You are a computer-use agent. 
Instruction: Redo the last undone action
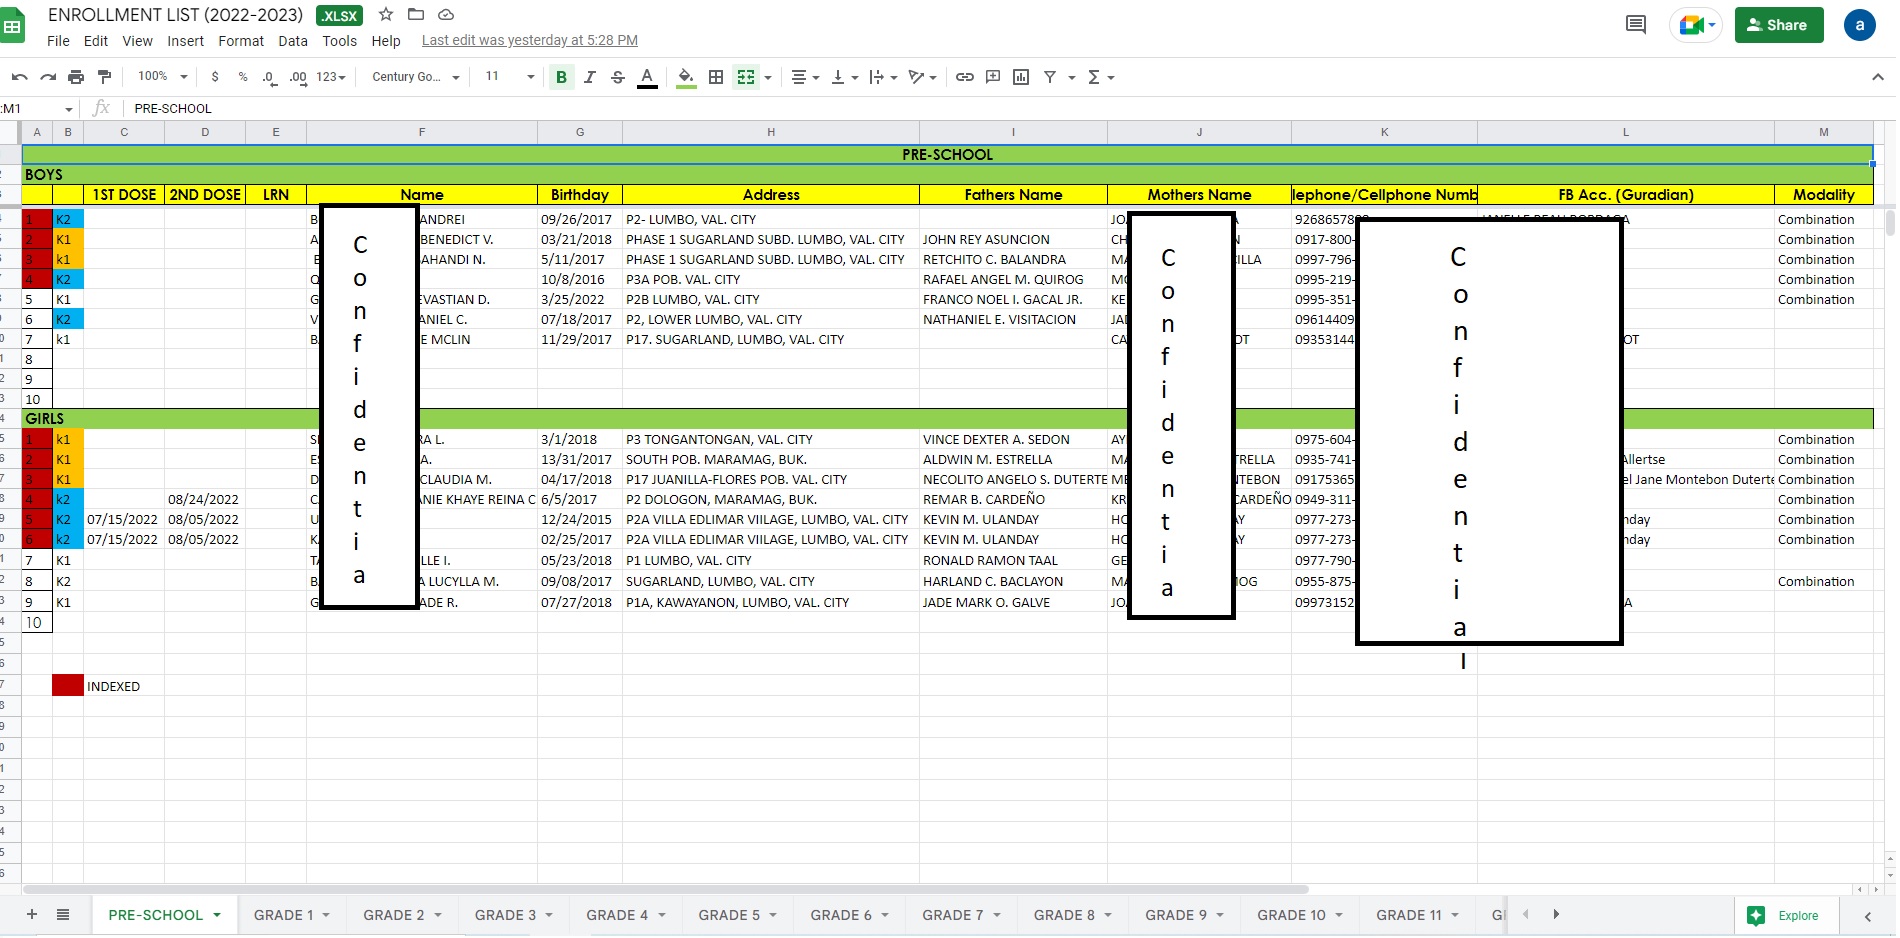click(47, 77)
